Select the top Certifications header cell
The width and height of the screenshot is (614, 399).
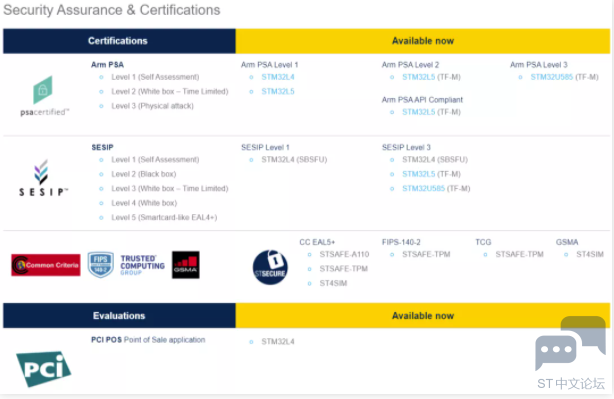tap(119, 41)
